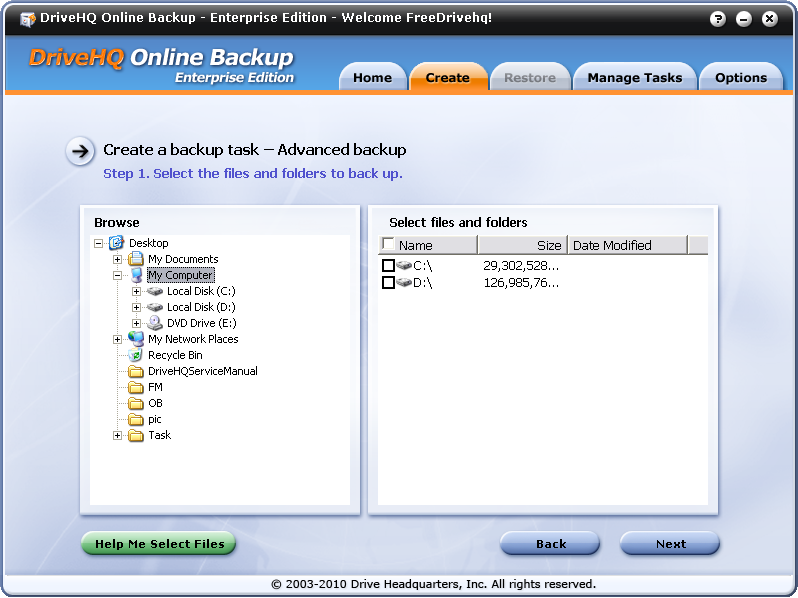Sort file list by Size column header
The height and width of the screenshot is (598, 798).
tap(522, 245)
